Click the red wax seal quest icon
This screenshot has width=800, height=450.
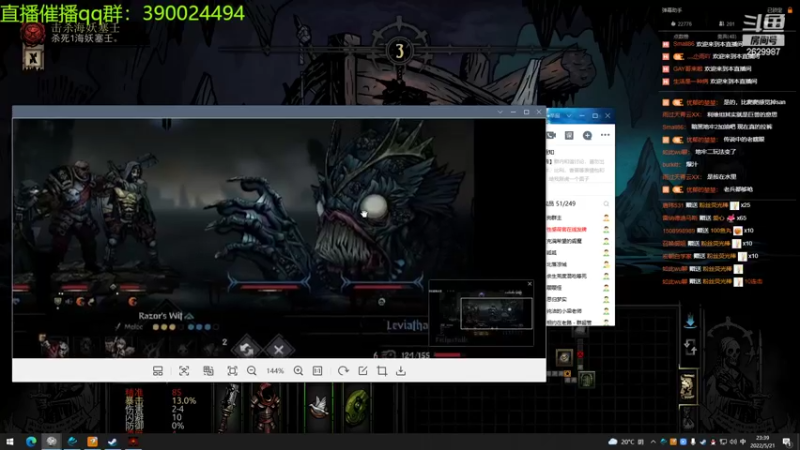pyautogui.click(x=32, y=33)
